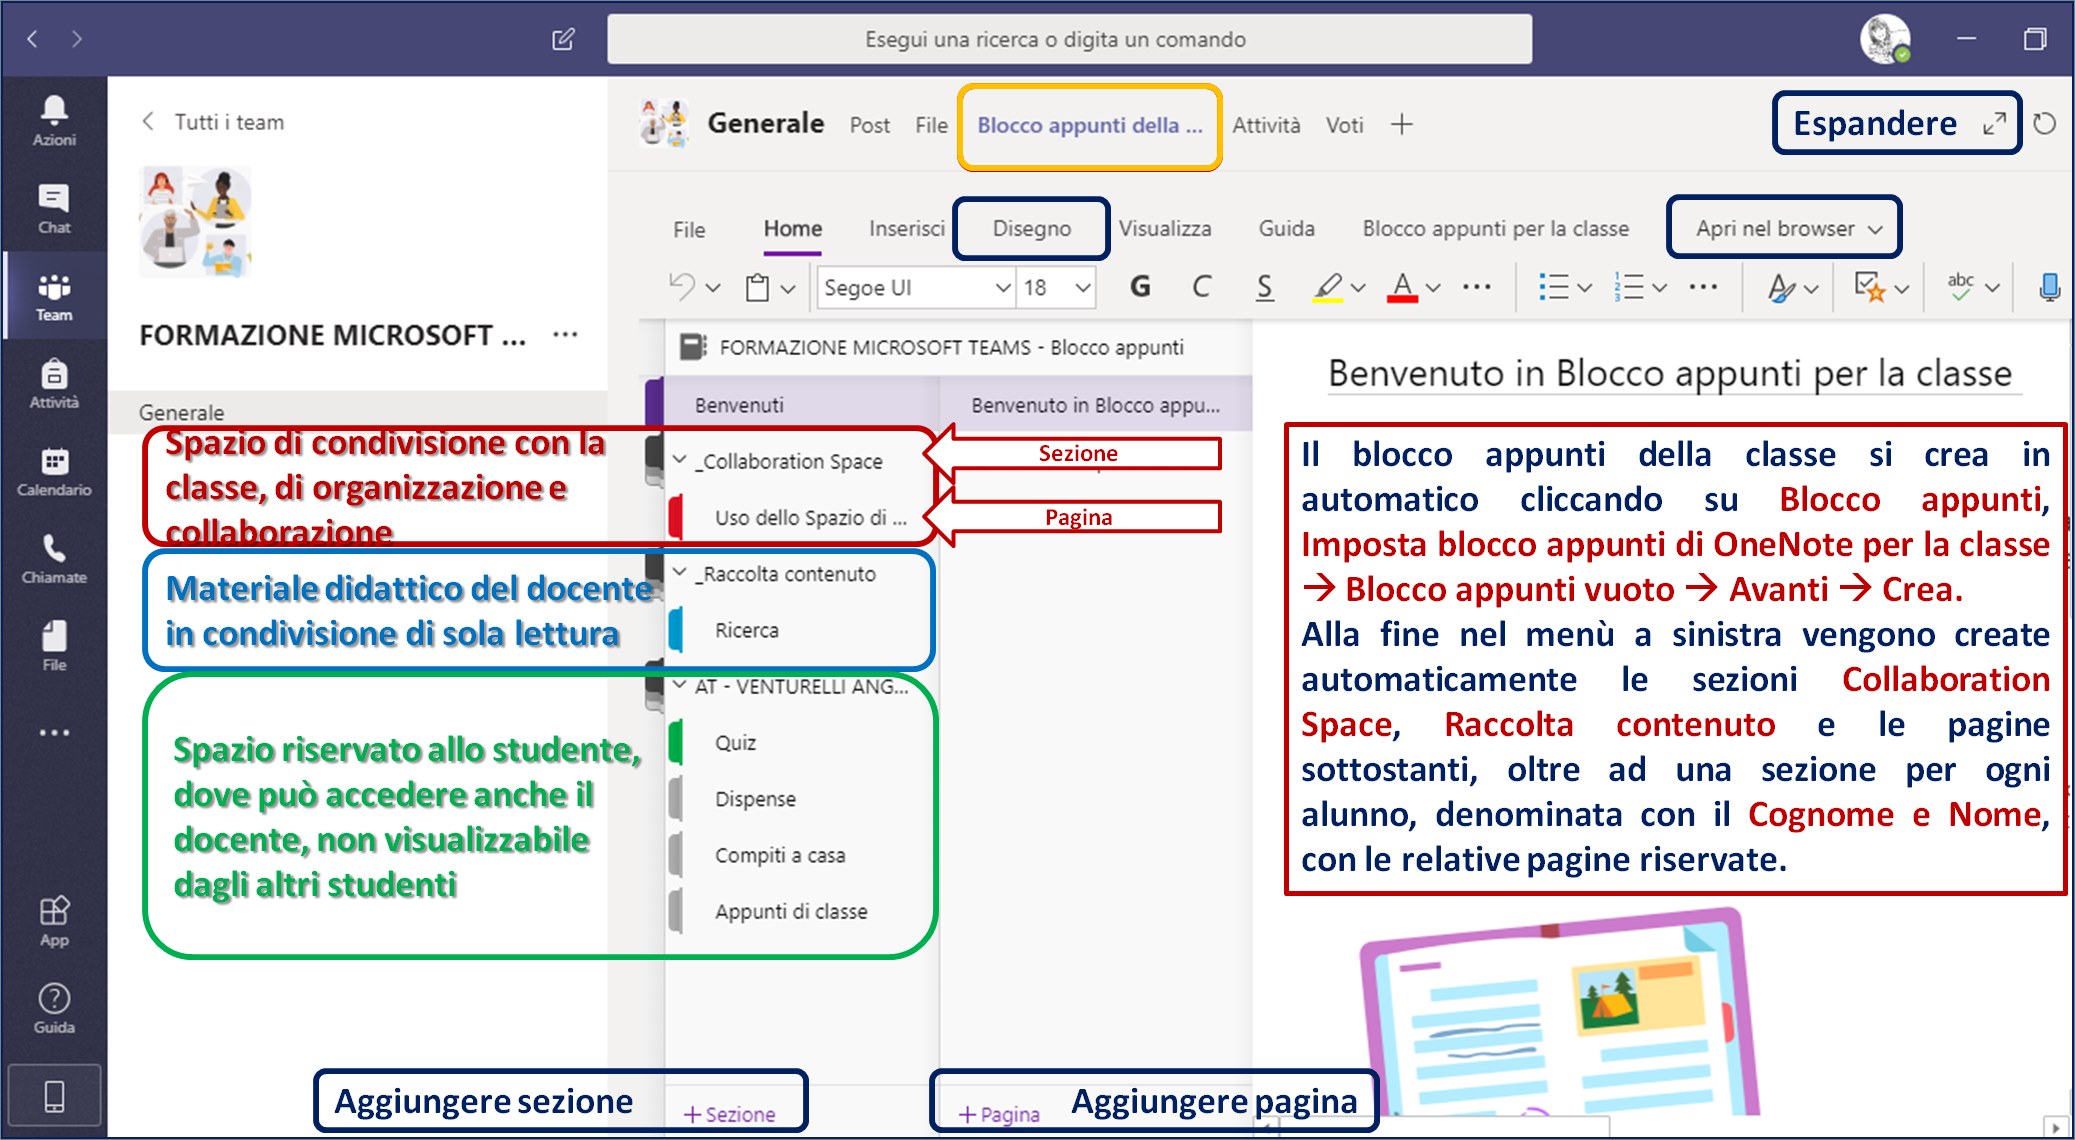The image size is (2075, 1140).
Task: Expand the paste options dropdown arrow
Action: (x=788, y=288)
